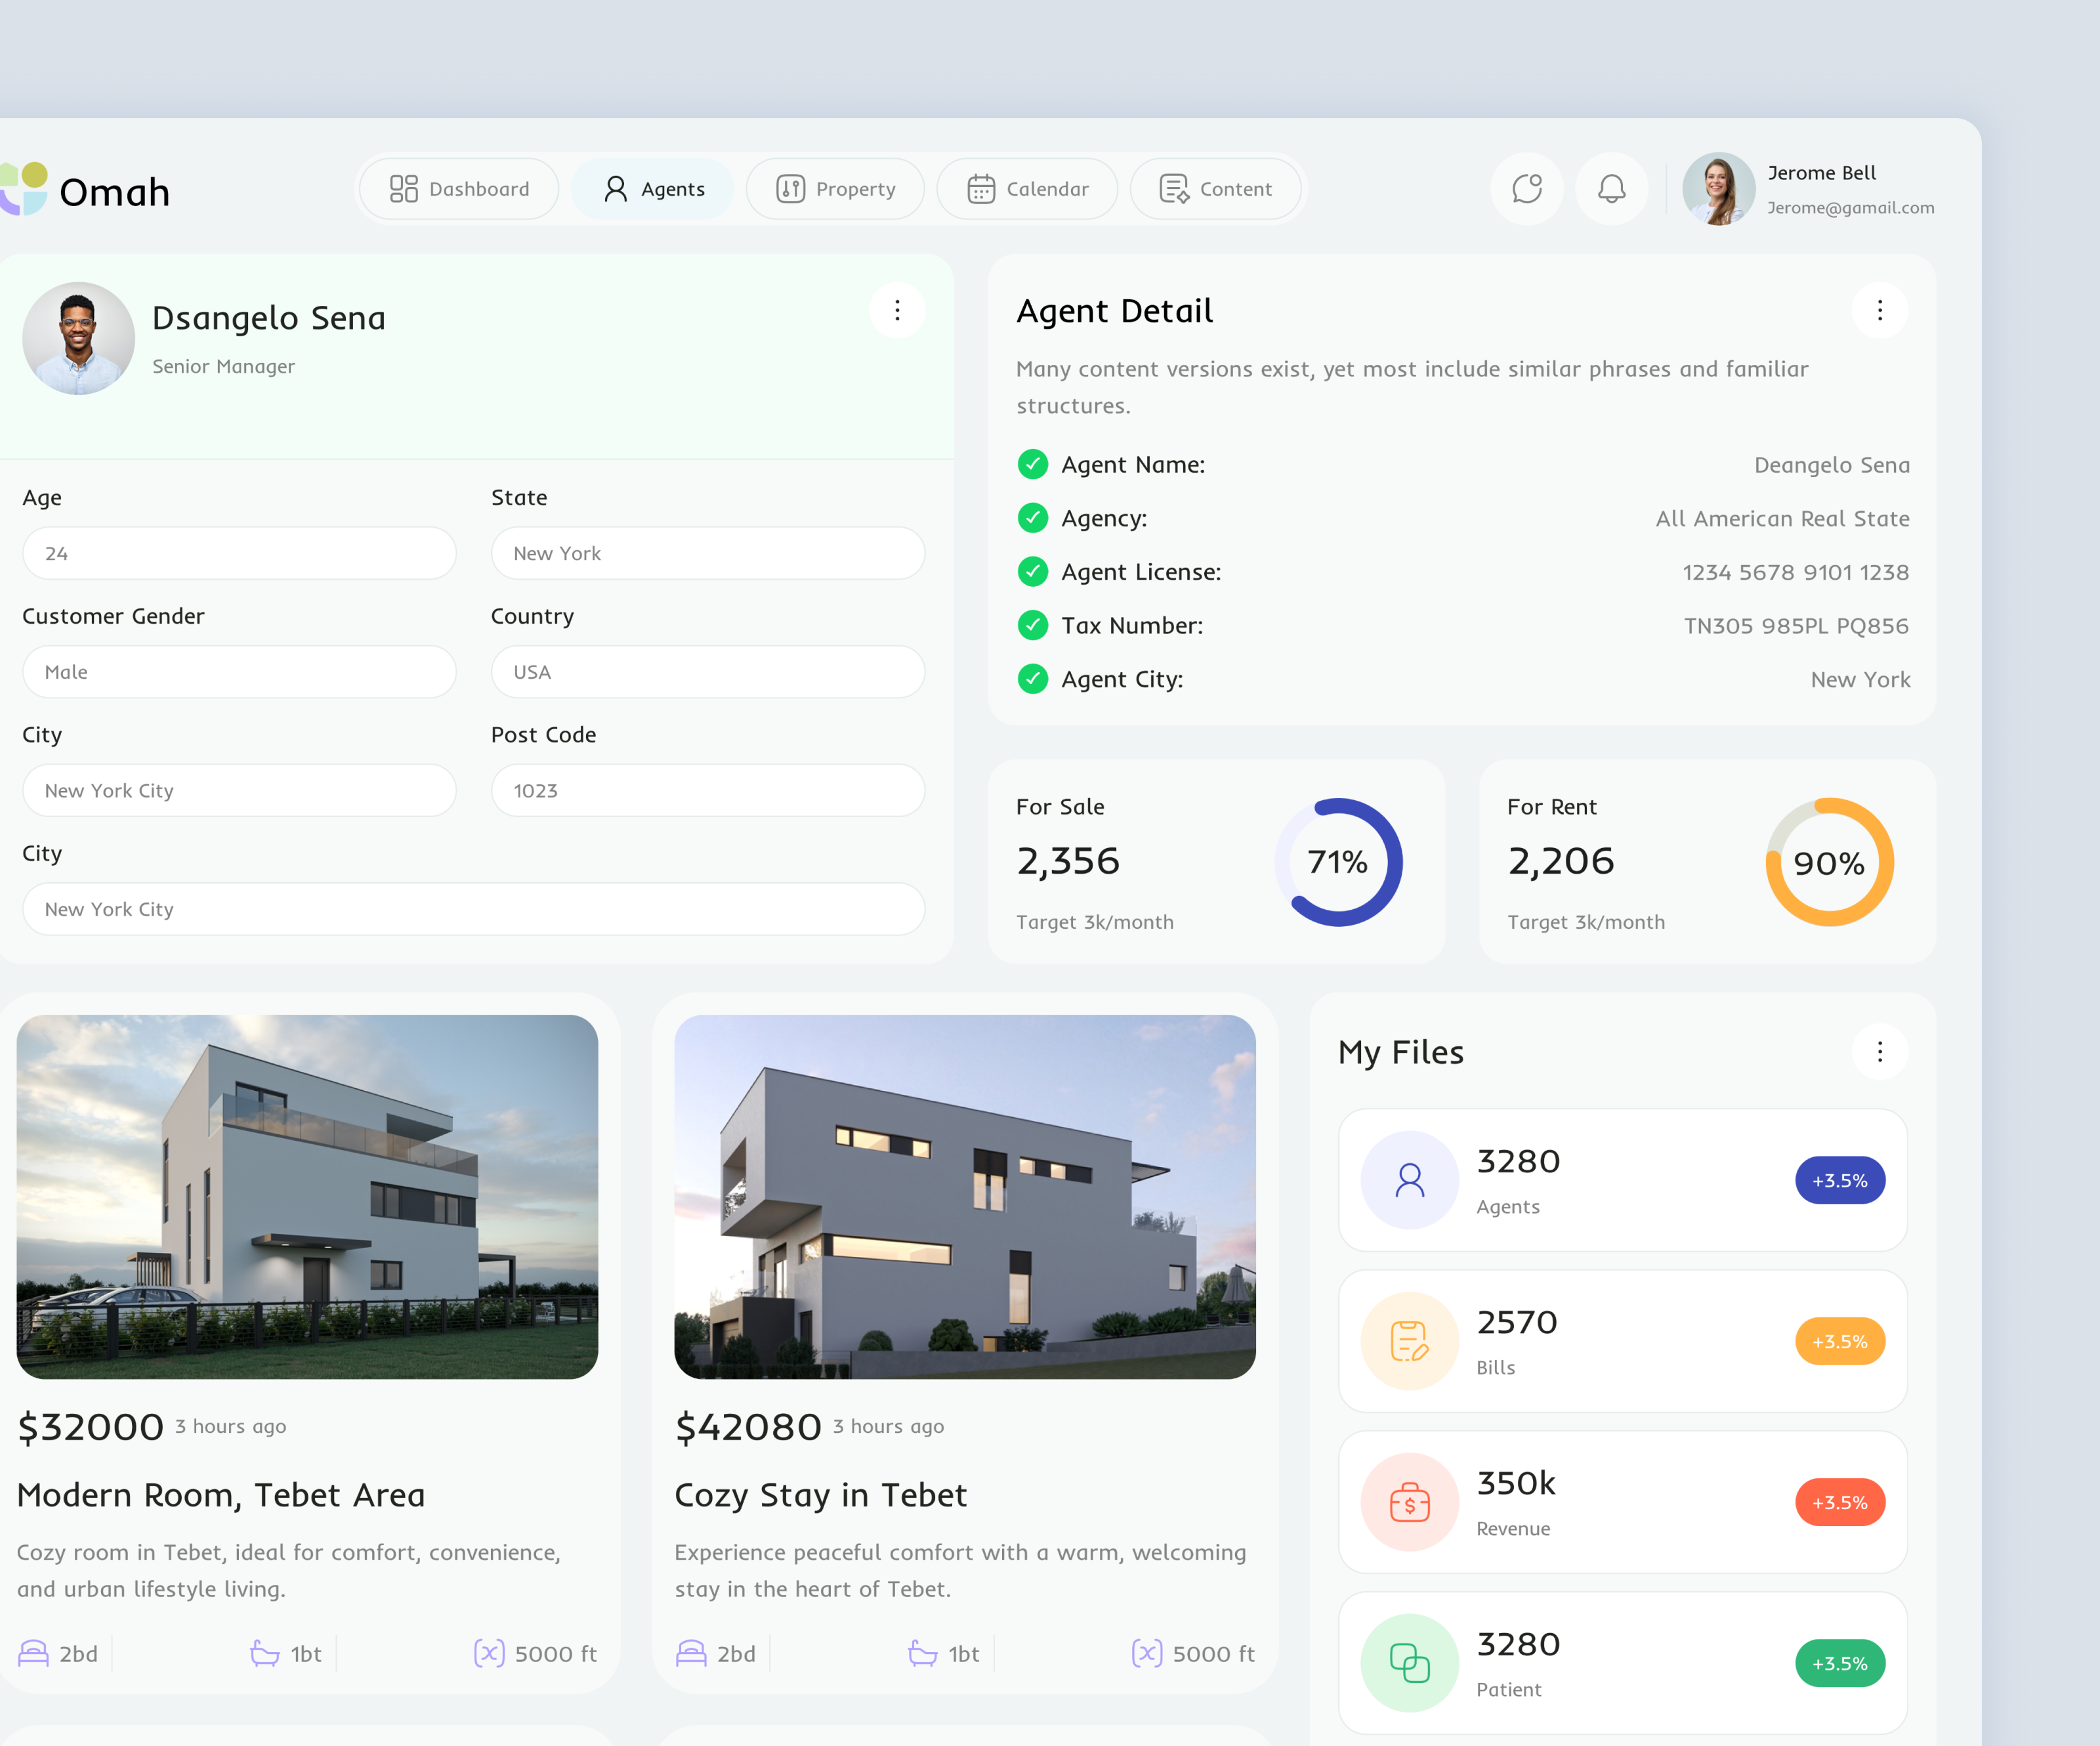
Task: Click the Bills clipboard icon
Action: (x=1409, y=1341)
